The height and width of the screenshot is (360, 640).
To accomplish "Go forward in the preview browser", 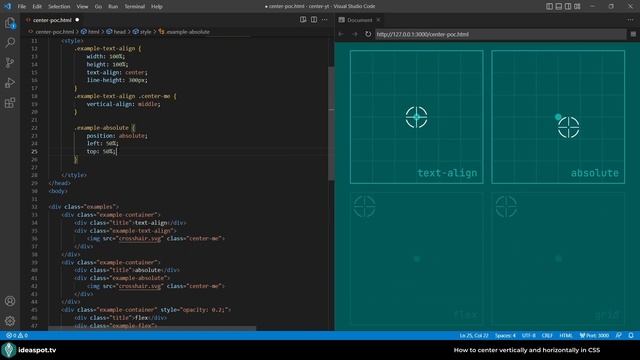I will click(x=355, y=34).
